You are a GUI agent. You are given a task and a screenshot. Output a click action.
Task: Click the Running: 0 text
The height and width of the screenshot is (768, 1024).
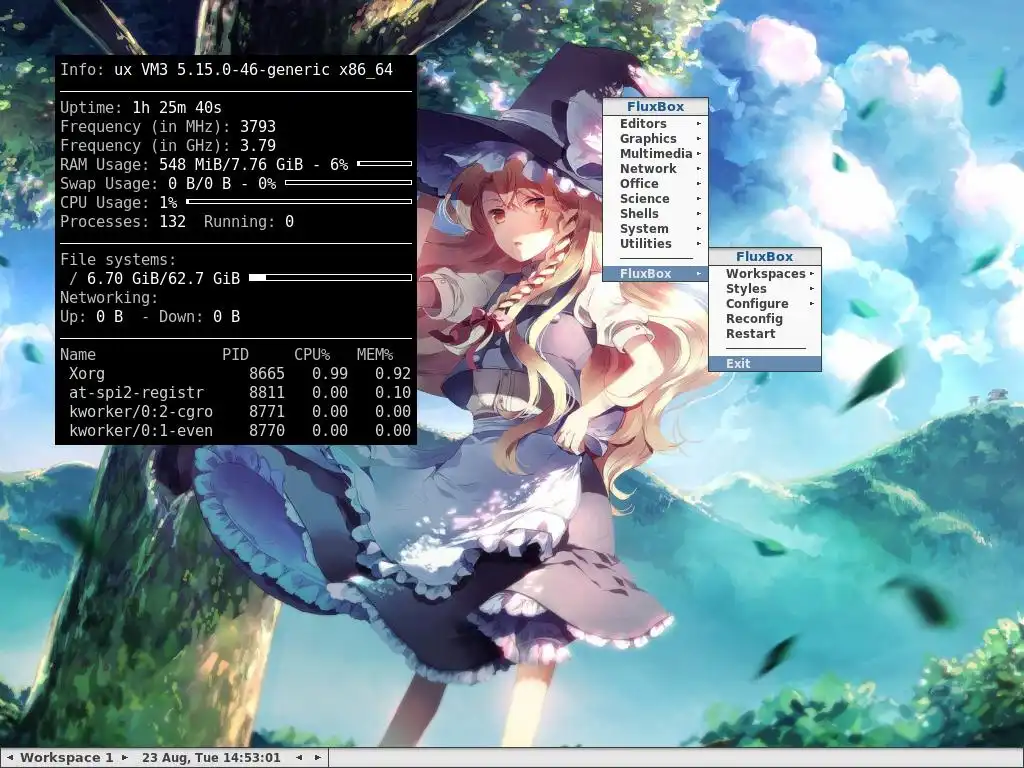click(249, 221)
